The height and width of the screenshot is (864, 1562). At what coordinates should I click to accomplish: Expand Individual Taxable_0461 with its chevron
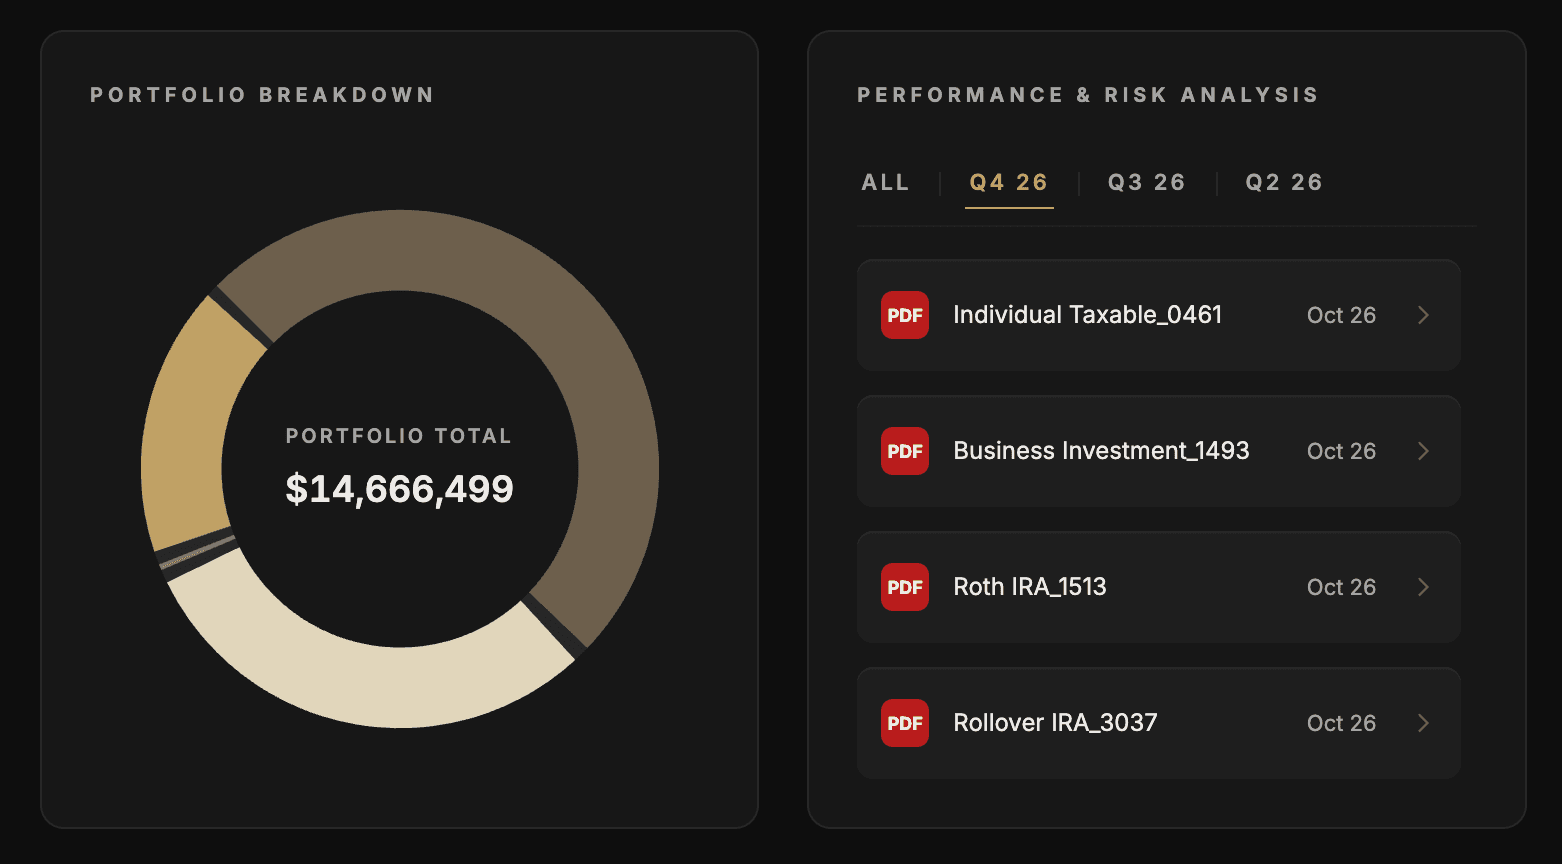coord(1423,315)
